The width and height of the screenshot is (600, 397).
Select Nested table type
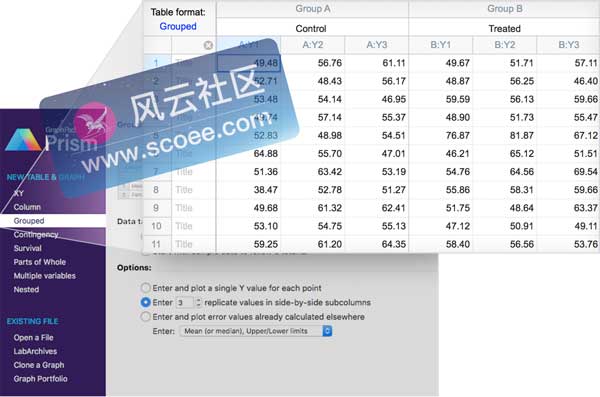pos(26,289)
